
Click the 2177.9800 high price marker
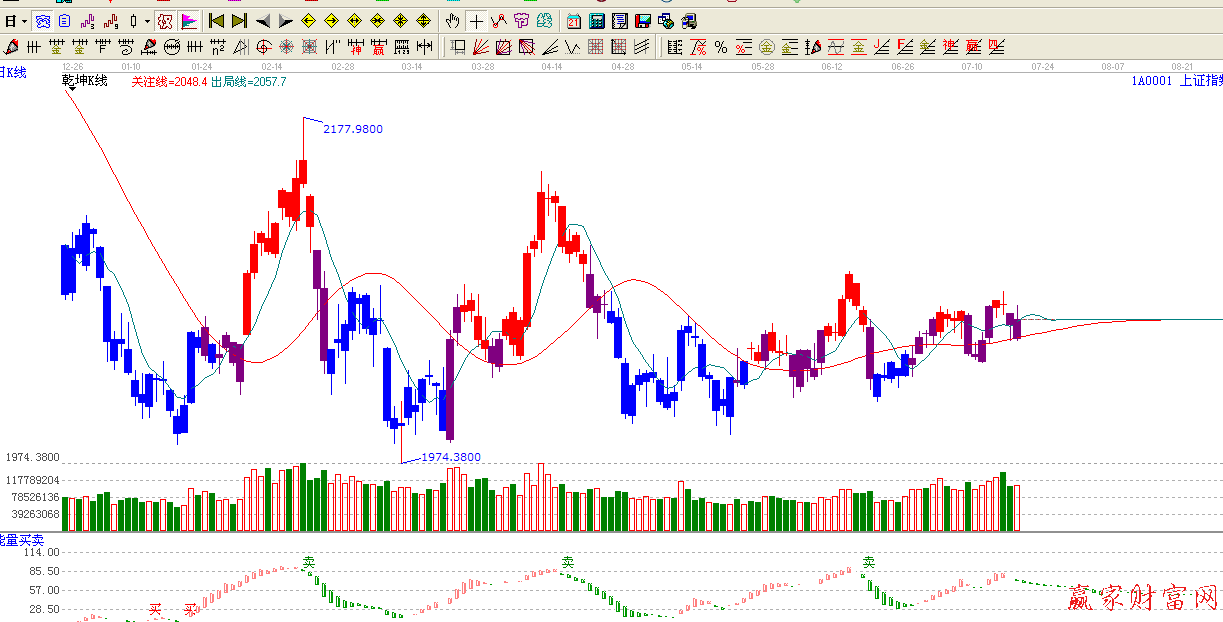352,129
